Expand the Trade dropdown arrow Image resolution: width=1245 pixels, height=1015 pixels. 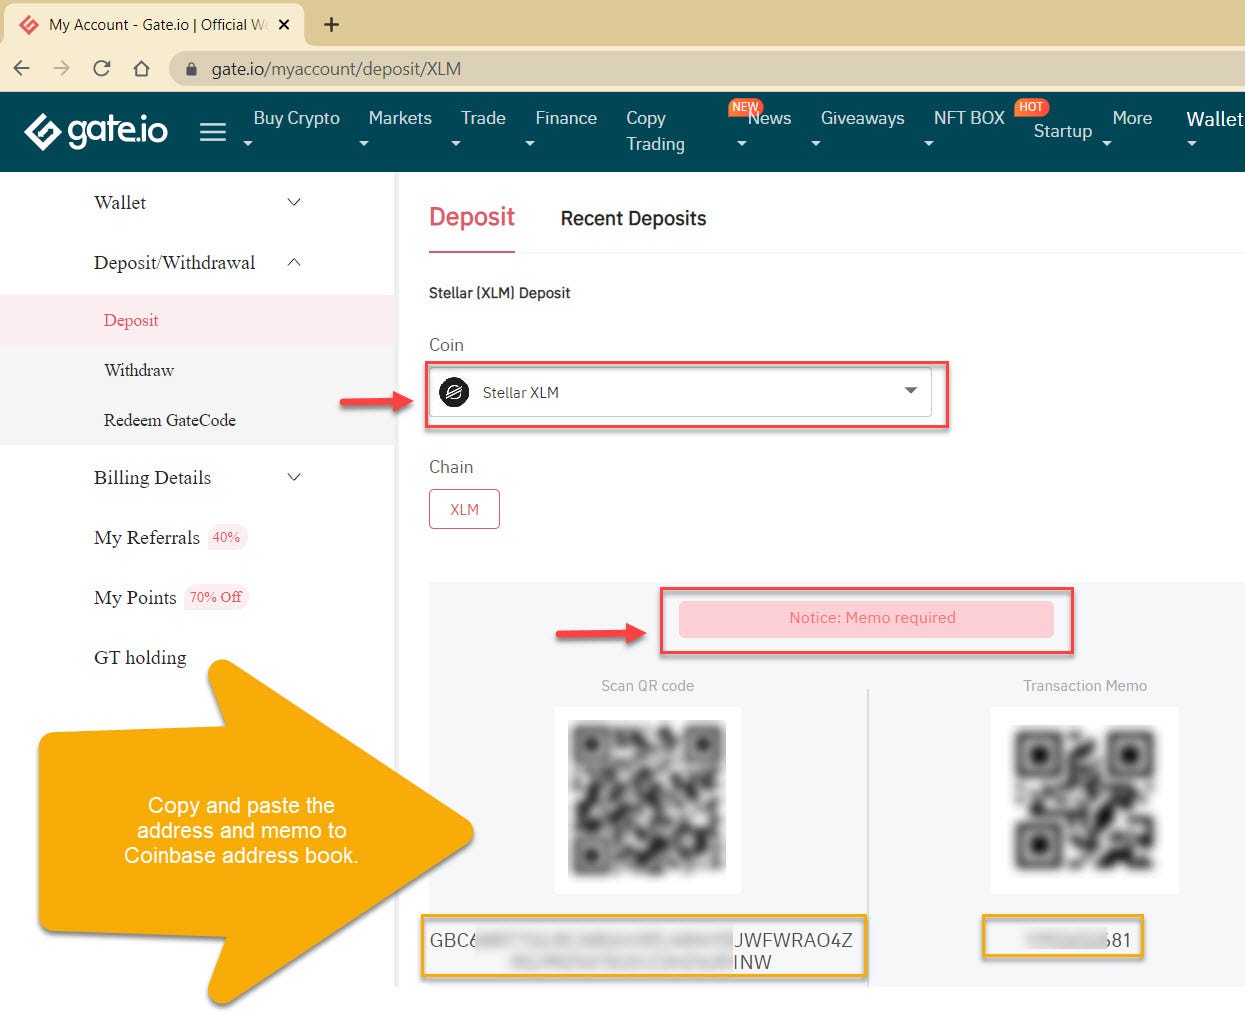point(456,144)
